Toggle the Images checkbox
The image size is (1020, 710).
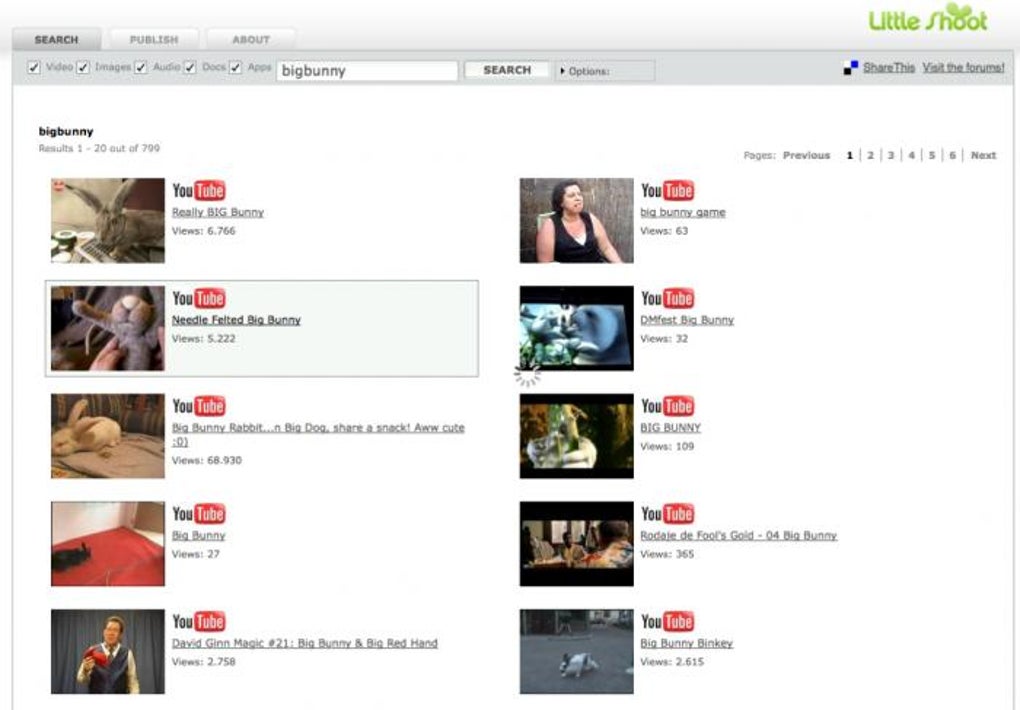tap(83, 67)
